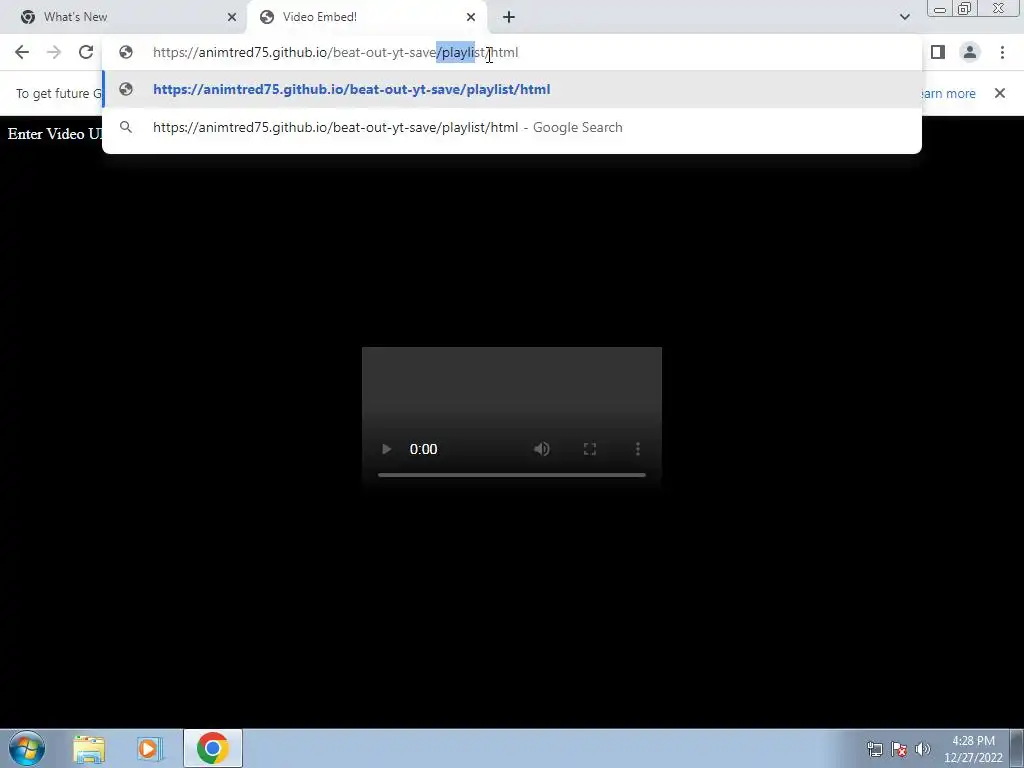Play the embedded video
Image resolution: width=1024 pixels, height=768 pixels.
[387, 449]
